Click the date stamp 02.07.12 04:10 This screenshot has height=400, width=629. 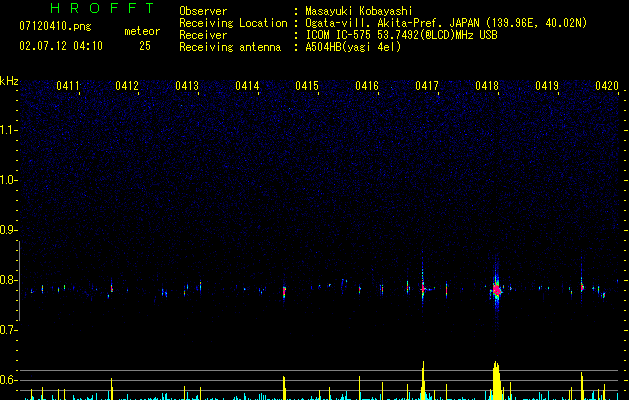(61, 46)
